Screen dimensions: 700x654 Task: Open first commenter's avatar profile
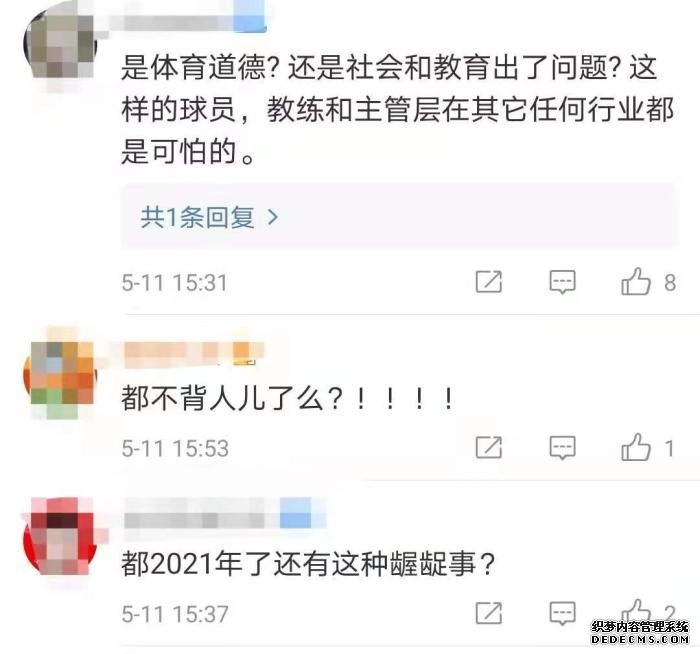point(60,44)
